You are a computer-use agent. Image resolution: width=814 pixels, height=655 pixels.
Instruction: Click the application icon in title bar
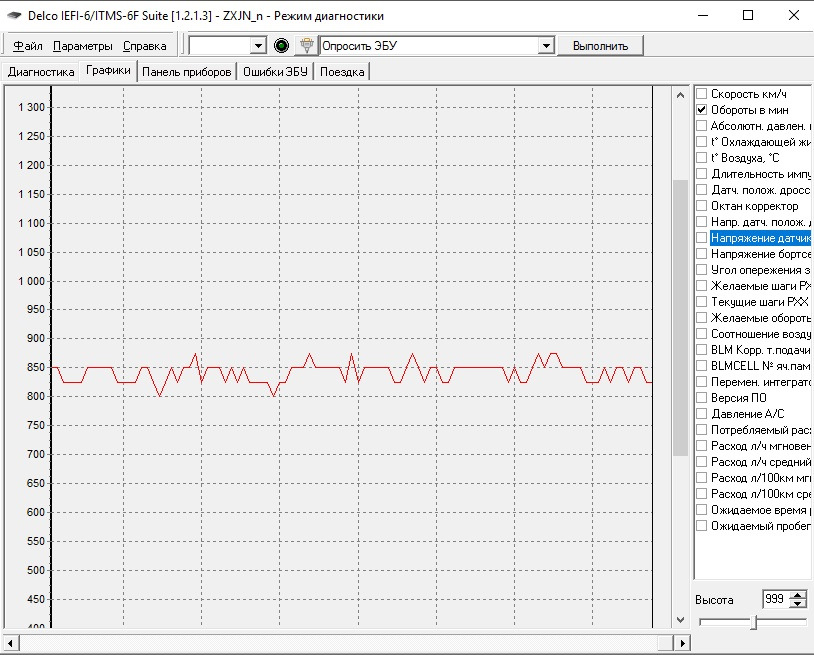pos(14,16)
